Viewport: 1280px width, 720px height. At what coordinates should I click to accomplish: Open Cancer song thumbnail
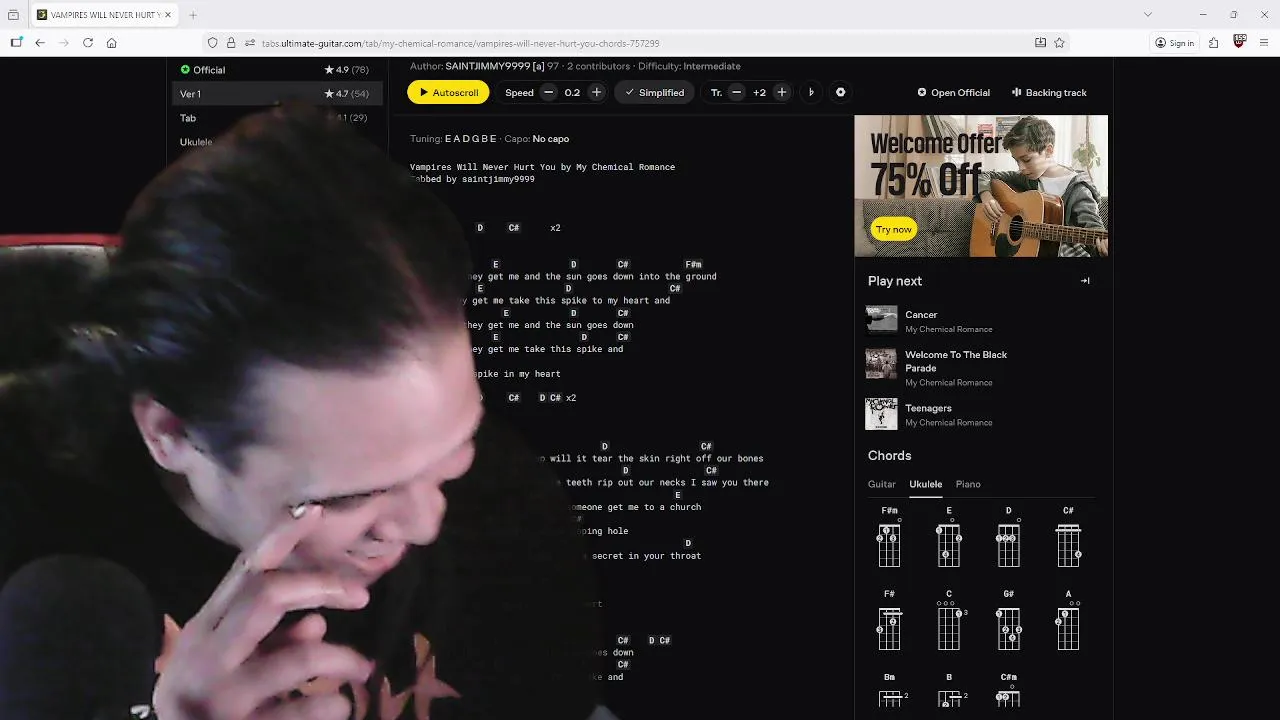click(881, 319)
